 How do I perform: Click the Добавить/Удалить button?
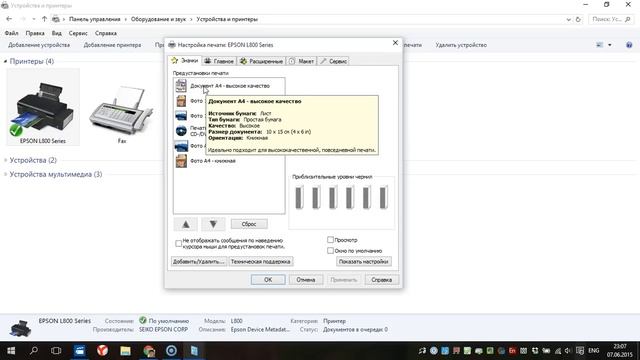click(x=198, y=262)
